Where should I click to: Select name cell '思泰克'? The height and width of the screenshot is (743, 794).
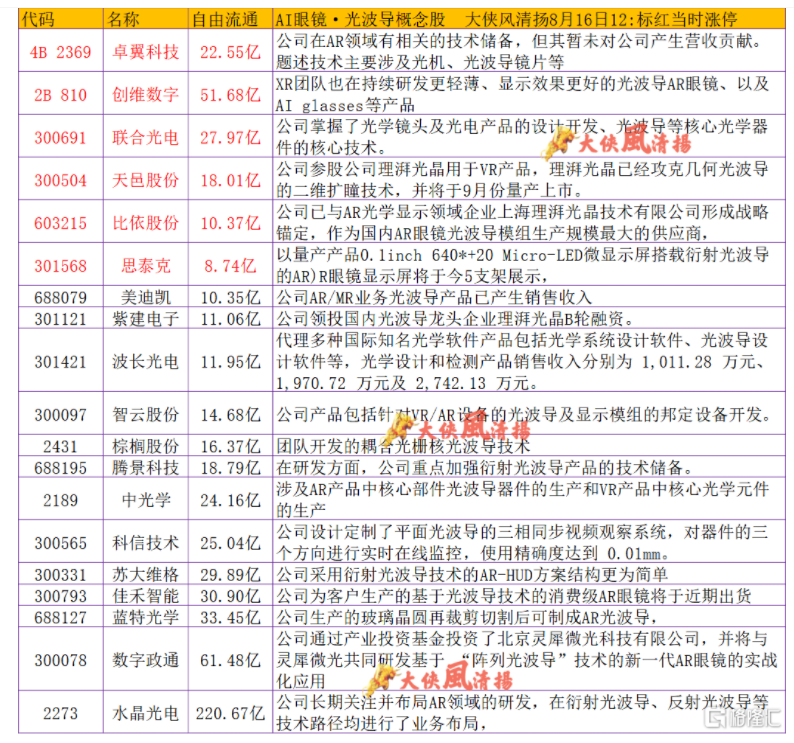(x=146, y=265)
